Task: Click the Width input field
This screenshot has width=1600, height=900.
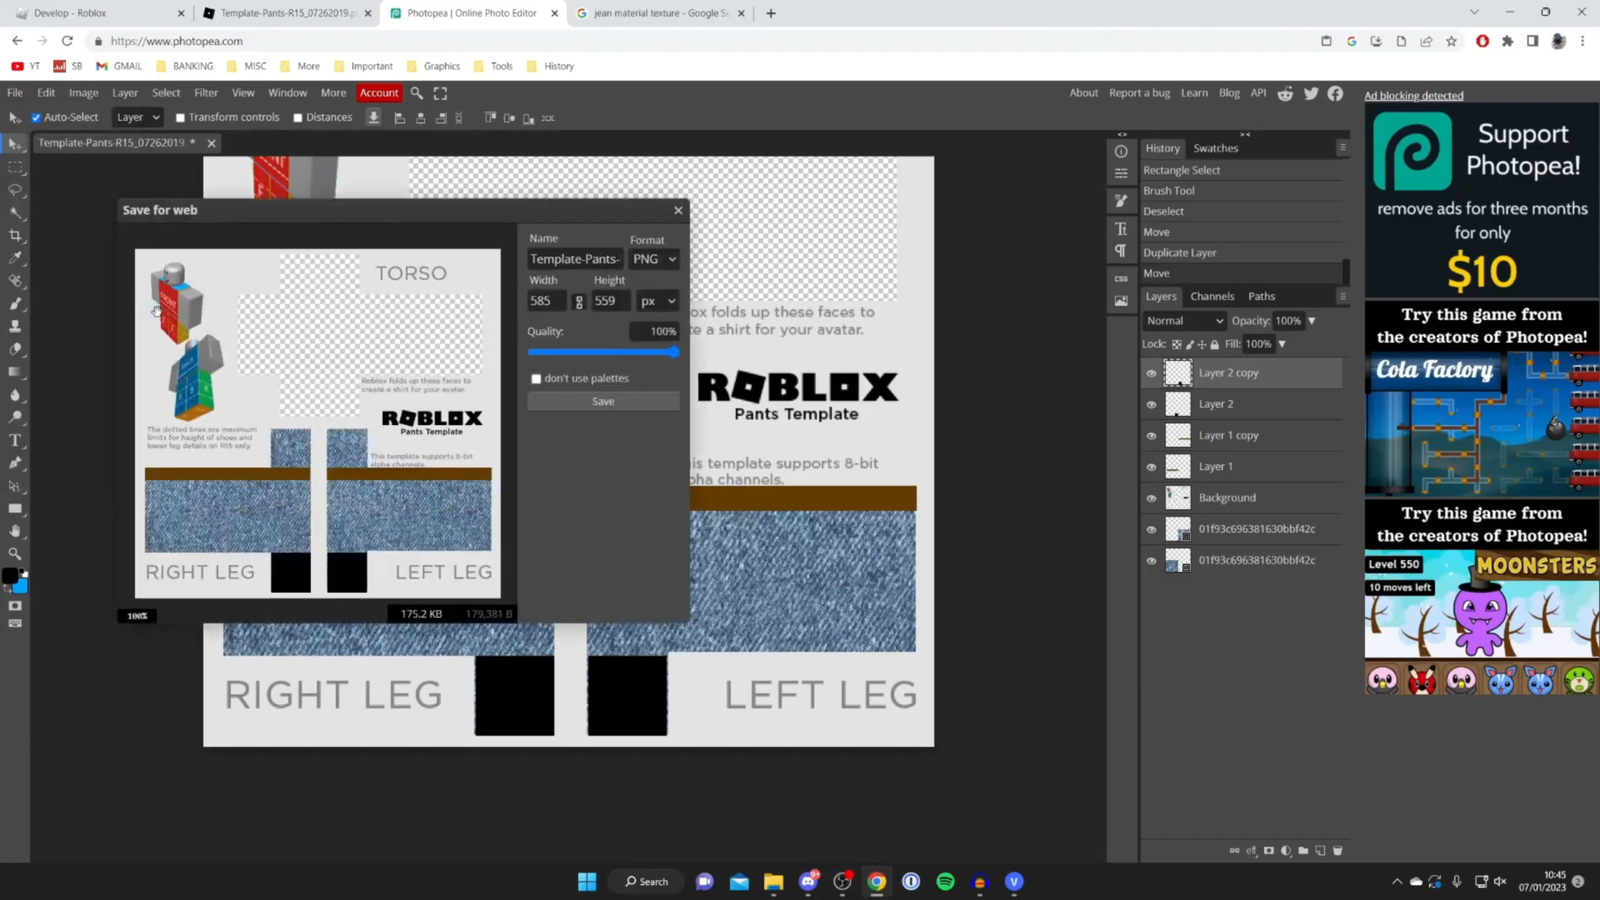Action: (x=547, y=300)
